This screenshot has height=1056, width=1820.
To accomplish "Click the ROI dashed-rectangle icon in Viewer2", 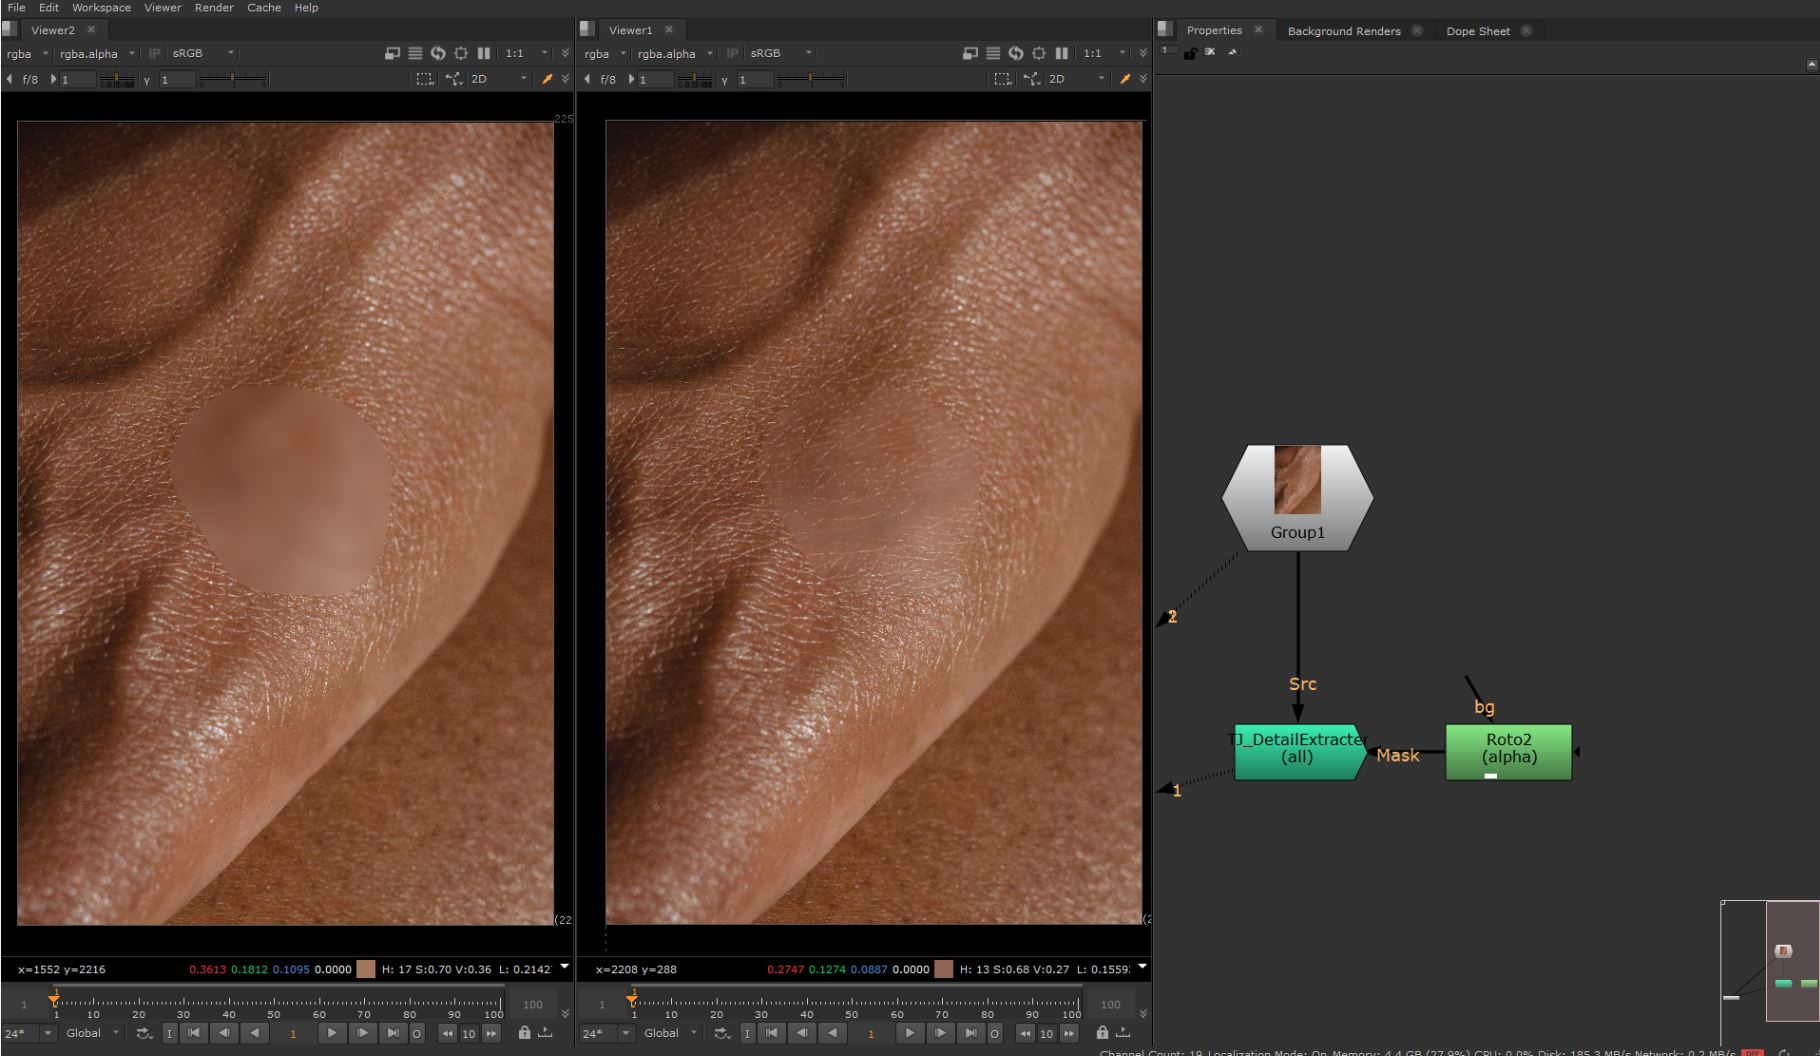I will point(425,79).
